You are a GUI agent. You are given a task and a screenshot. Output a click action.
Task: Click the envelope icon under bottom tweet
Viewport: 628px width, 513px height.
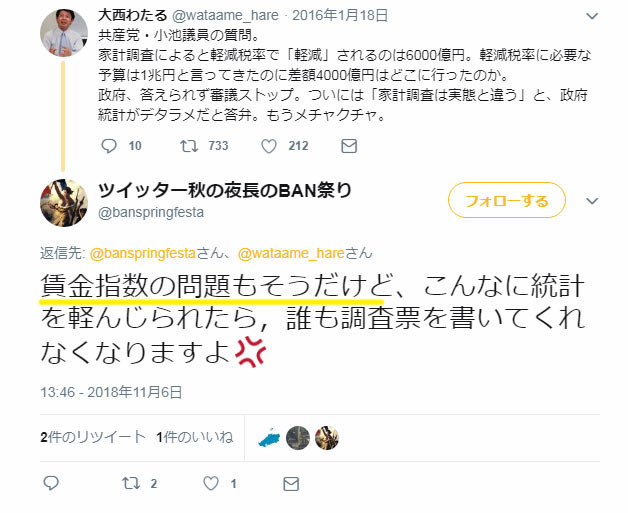point(291,484)
